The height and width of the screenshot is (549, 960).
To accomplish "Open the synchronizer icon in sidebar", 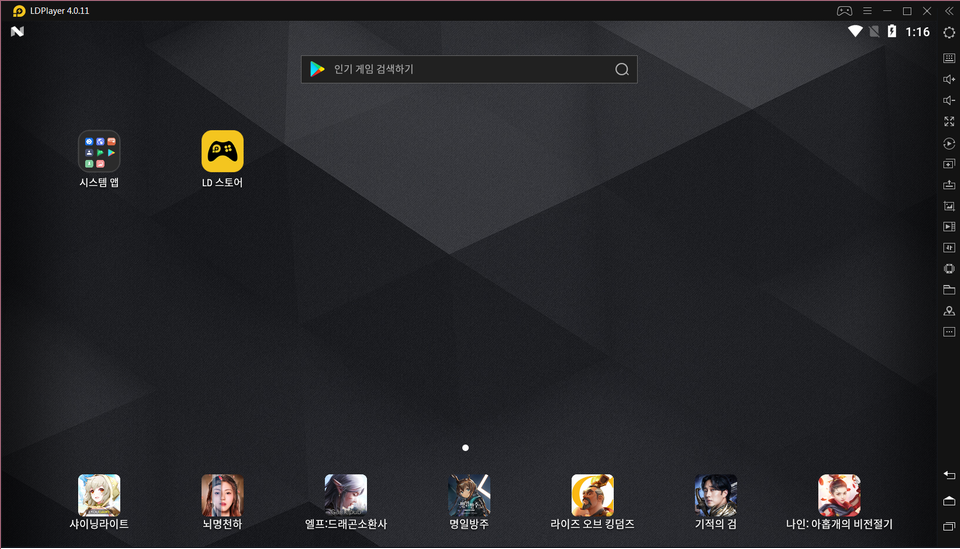I will coord(949,248).
